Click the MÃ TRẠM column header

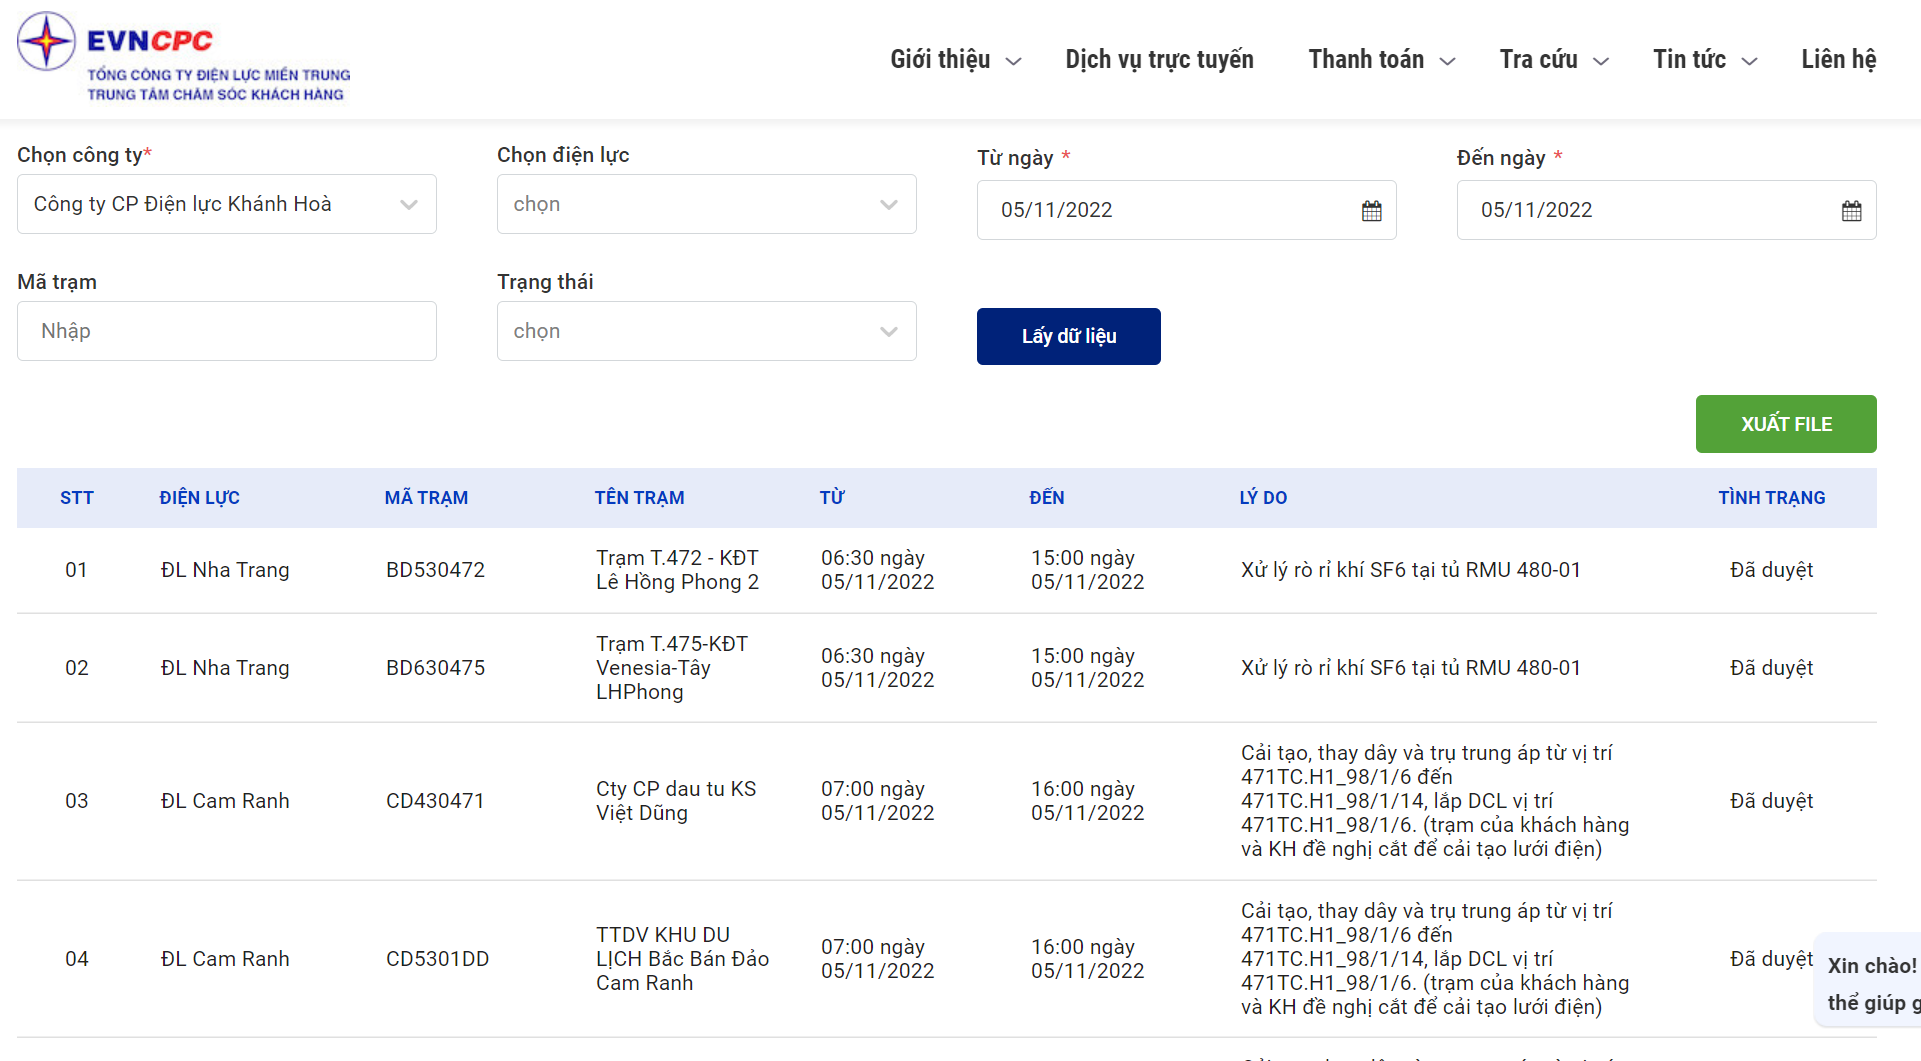(x=426, y=498)
